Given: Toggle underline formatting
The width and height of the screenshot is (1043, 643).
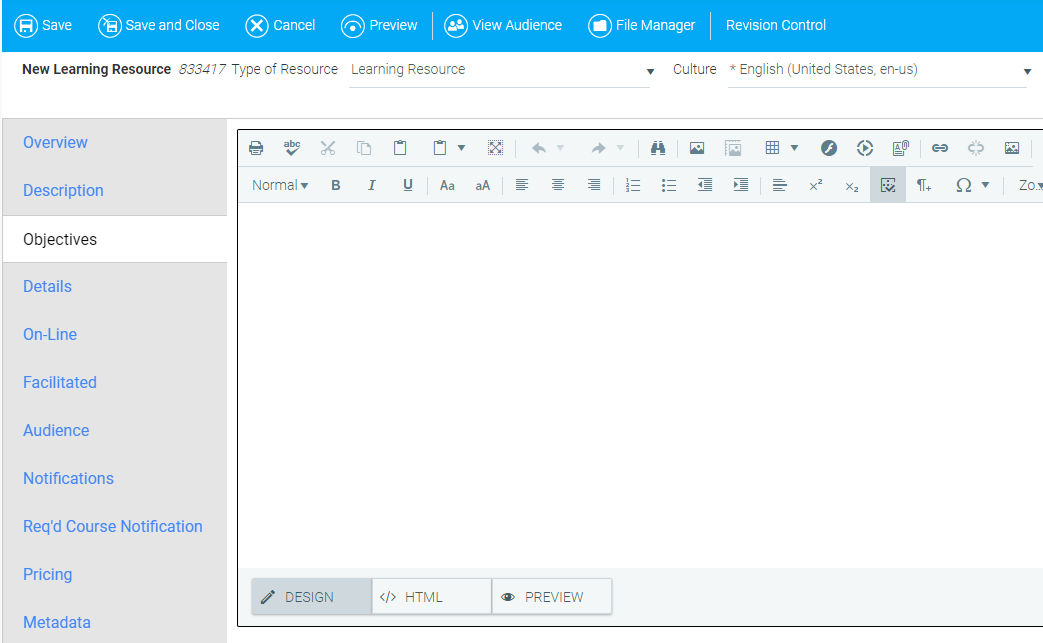Looking at the screenshot, I should point(408,185).
